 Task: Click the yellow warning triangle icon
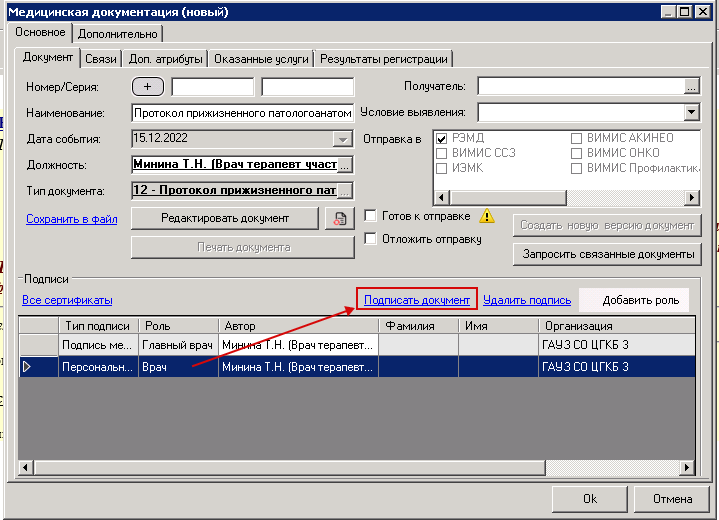[487, 216]
